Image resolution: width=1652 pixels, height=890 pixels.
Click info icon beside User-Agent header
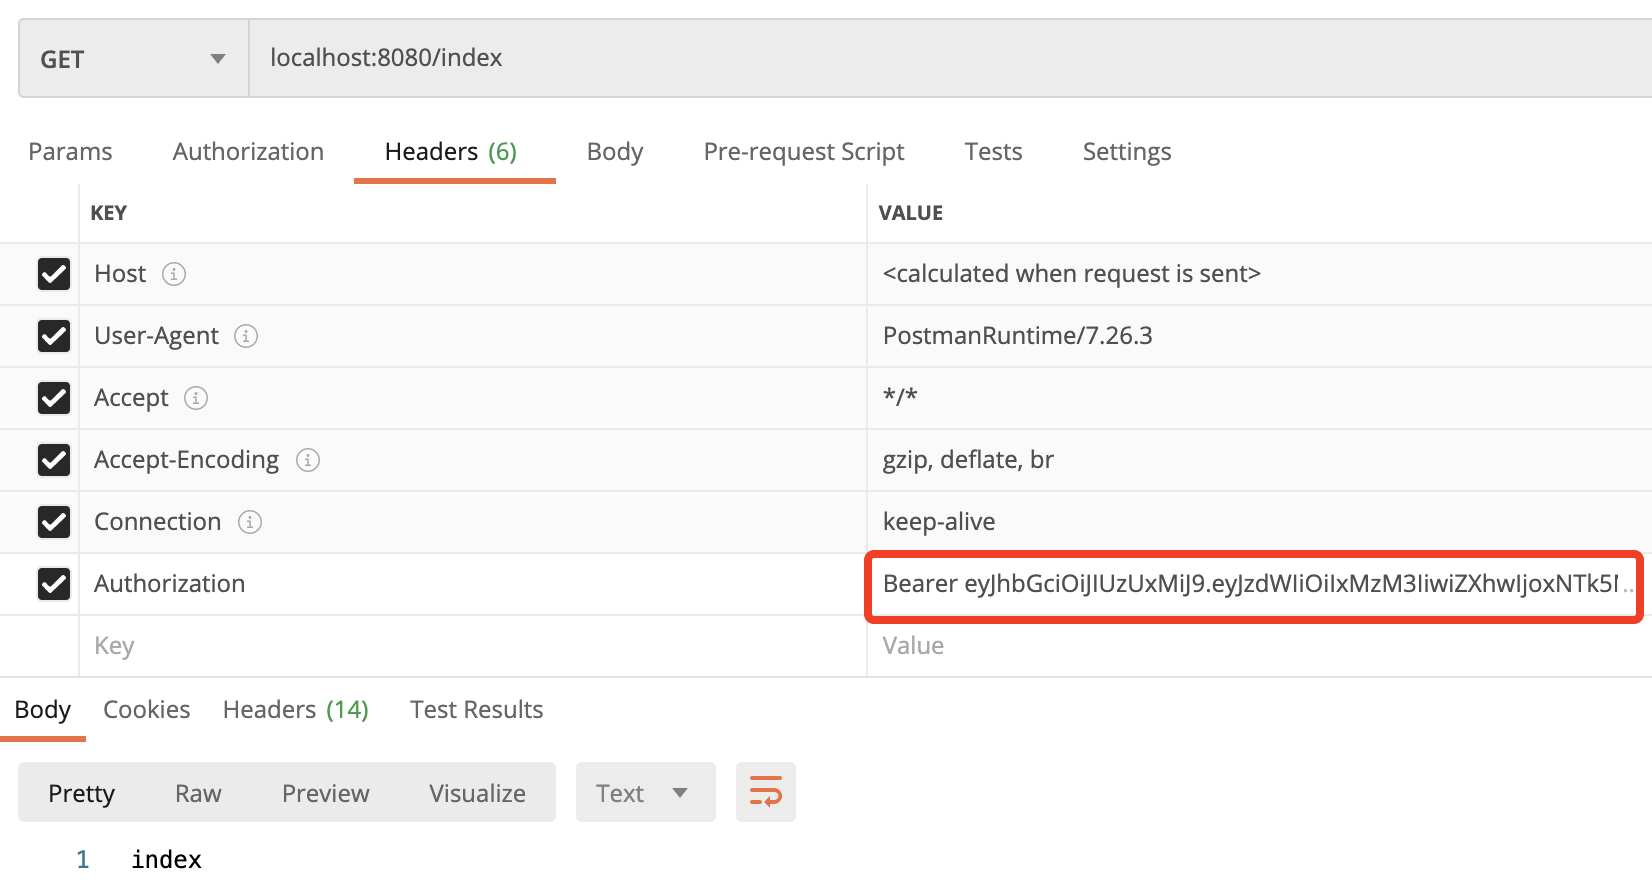(x=246, y=336)
